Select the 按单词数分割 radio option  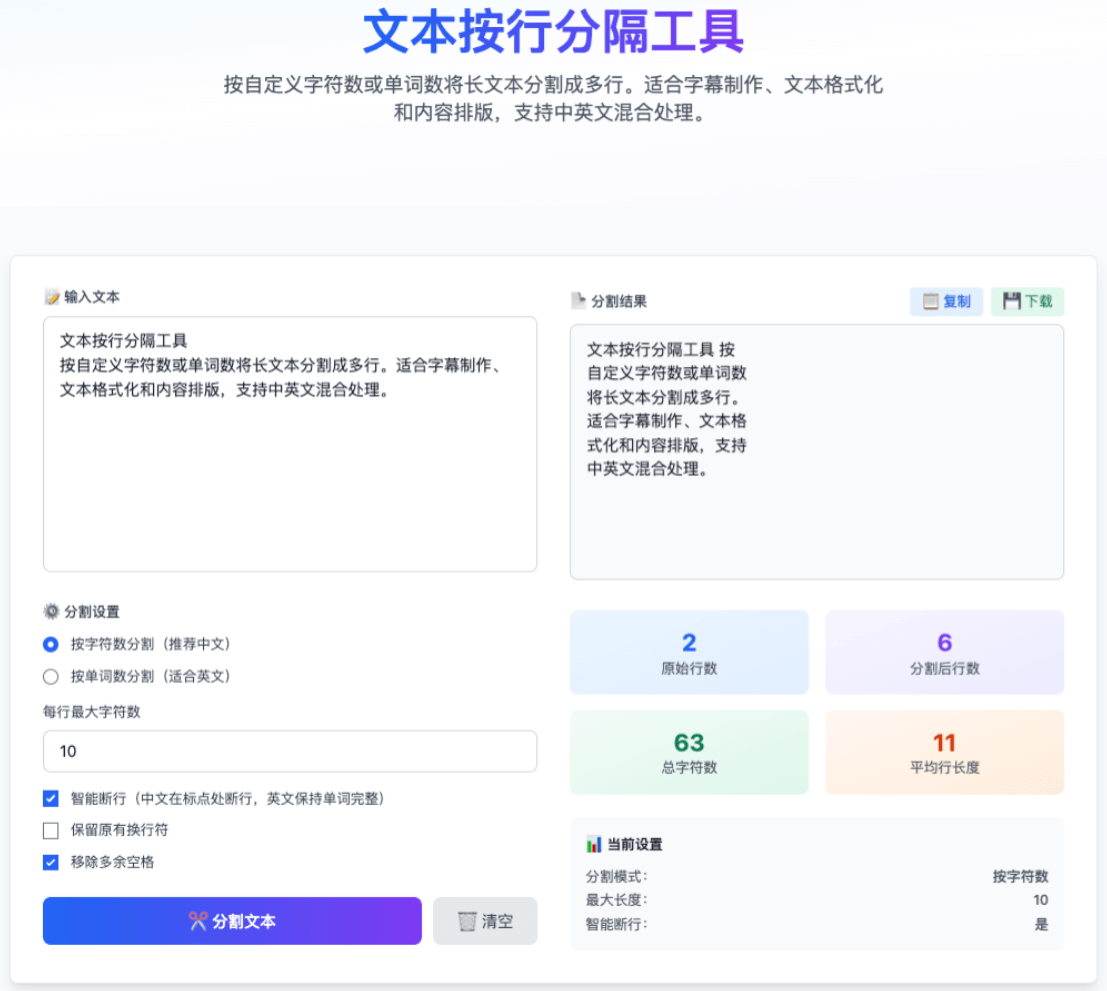50,676
